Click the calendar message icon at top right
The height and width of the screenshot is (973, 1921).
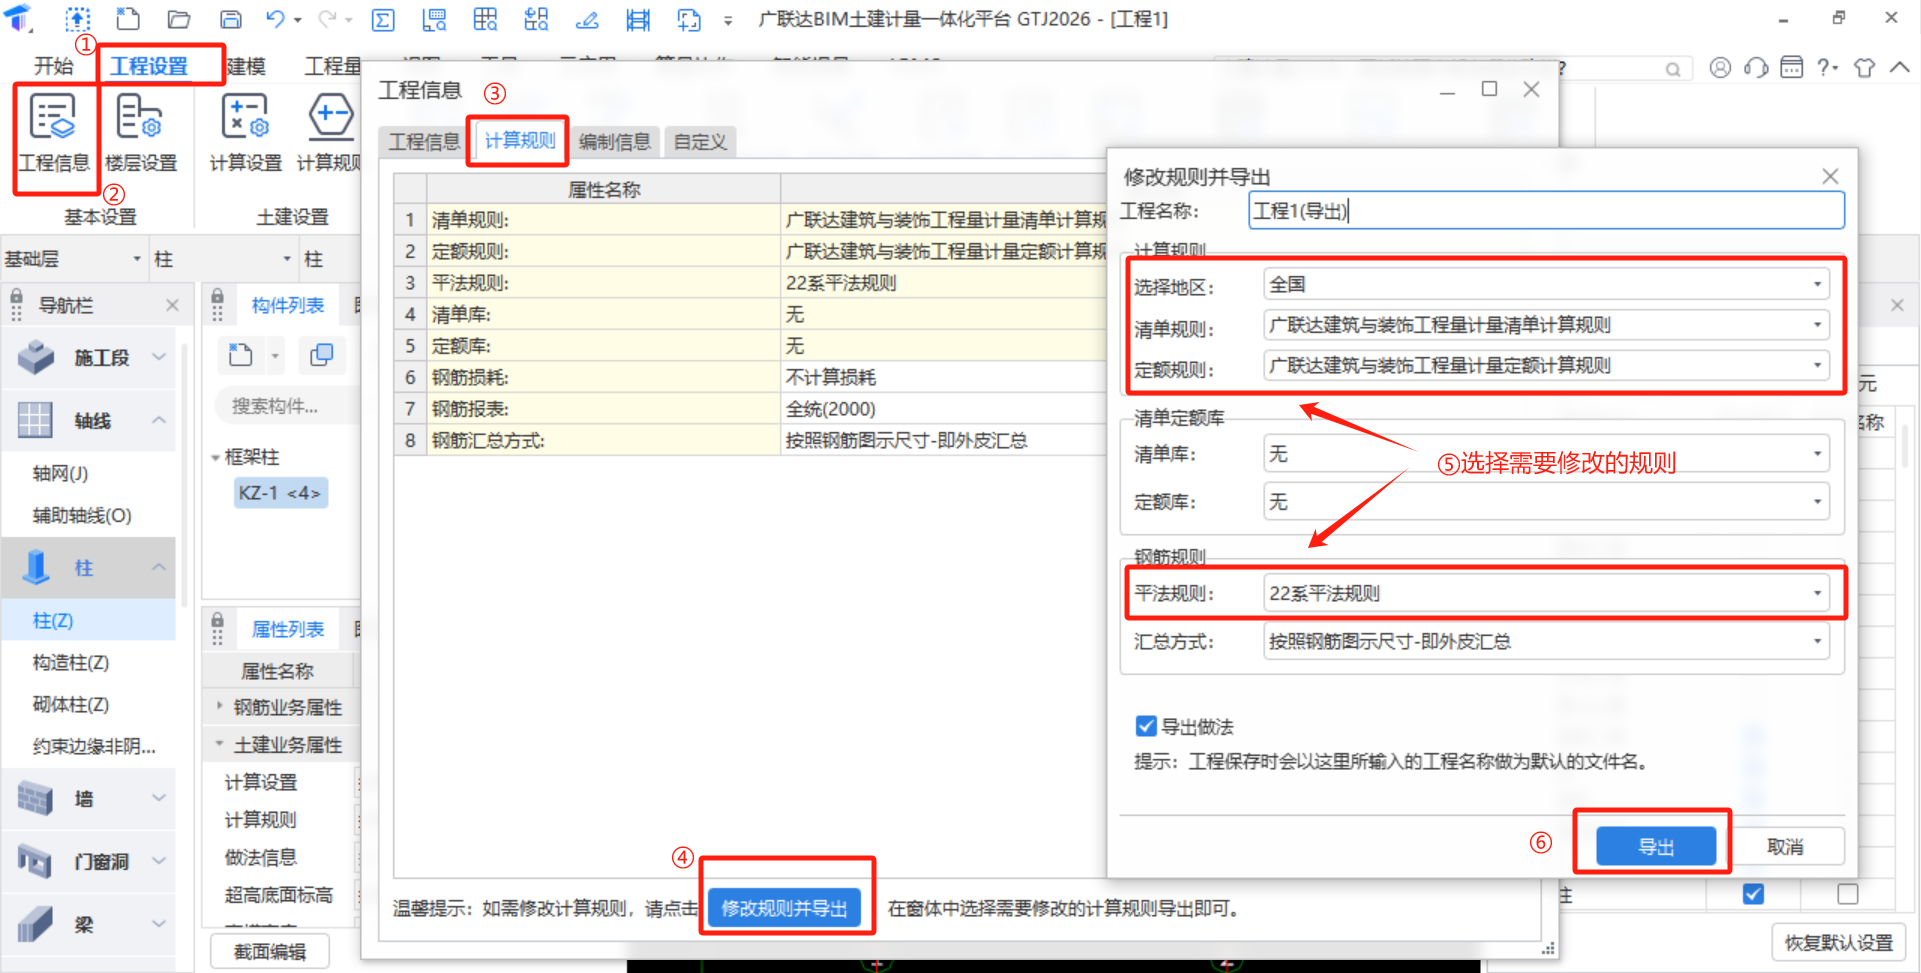[1792, 67]
